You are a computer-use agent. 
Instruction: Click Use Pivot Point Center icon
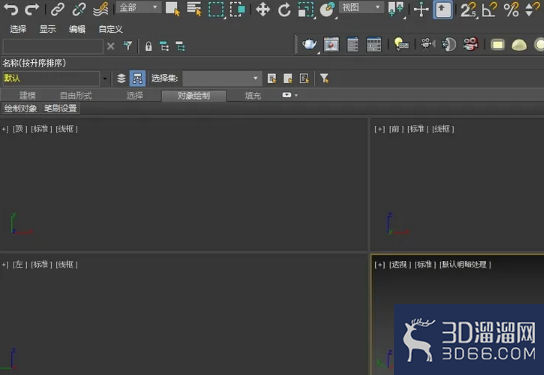tap(396, 9)
